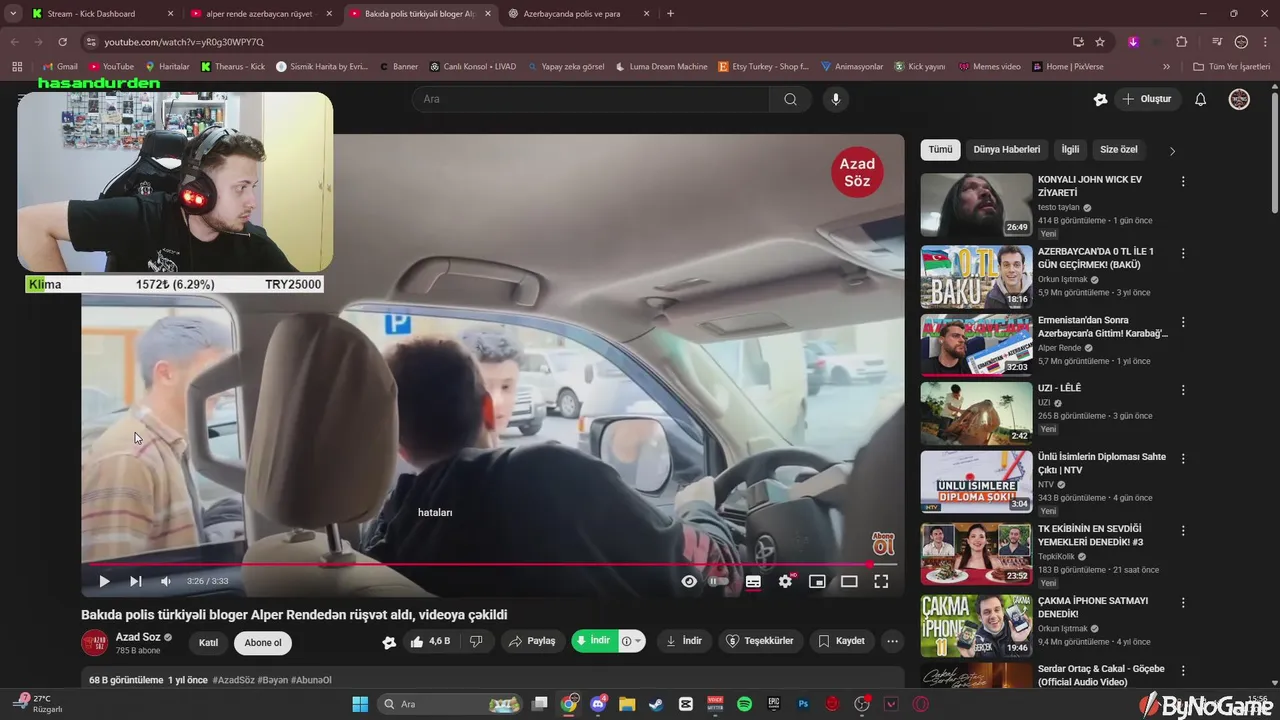Open Teşekkürler super thanks
Viewport: 1280px width, 720px height.
(x=760, y=641)
